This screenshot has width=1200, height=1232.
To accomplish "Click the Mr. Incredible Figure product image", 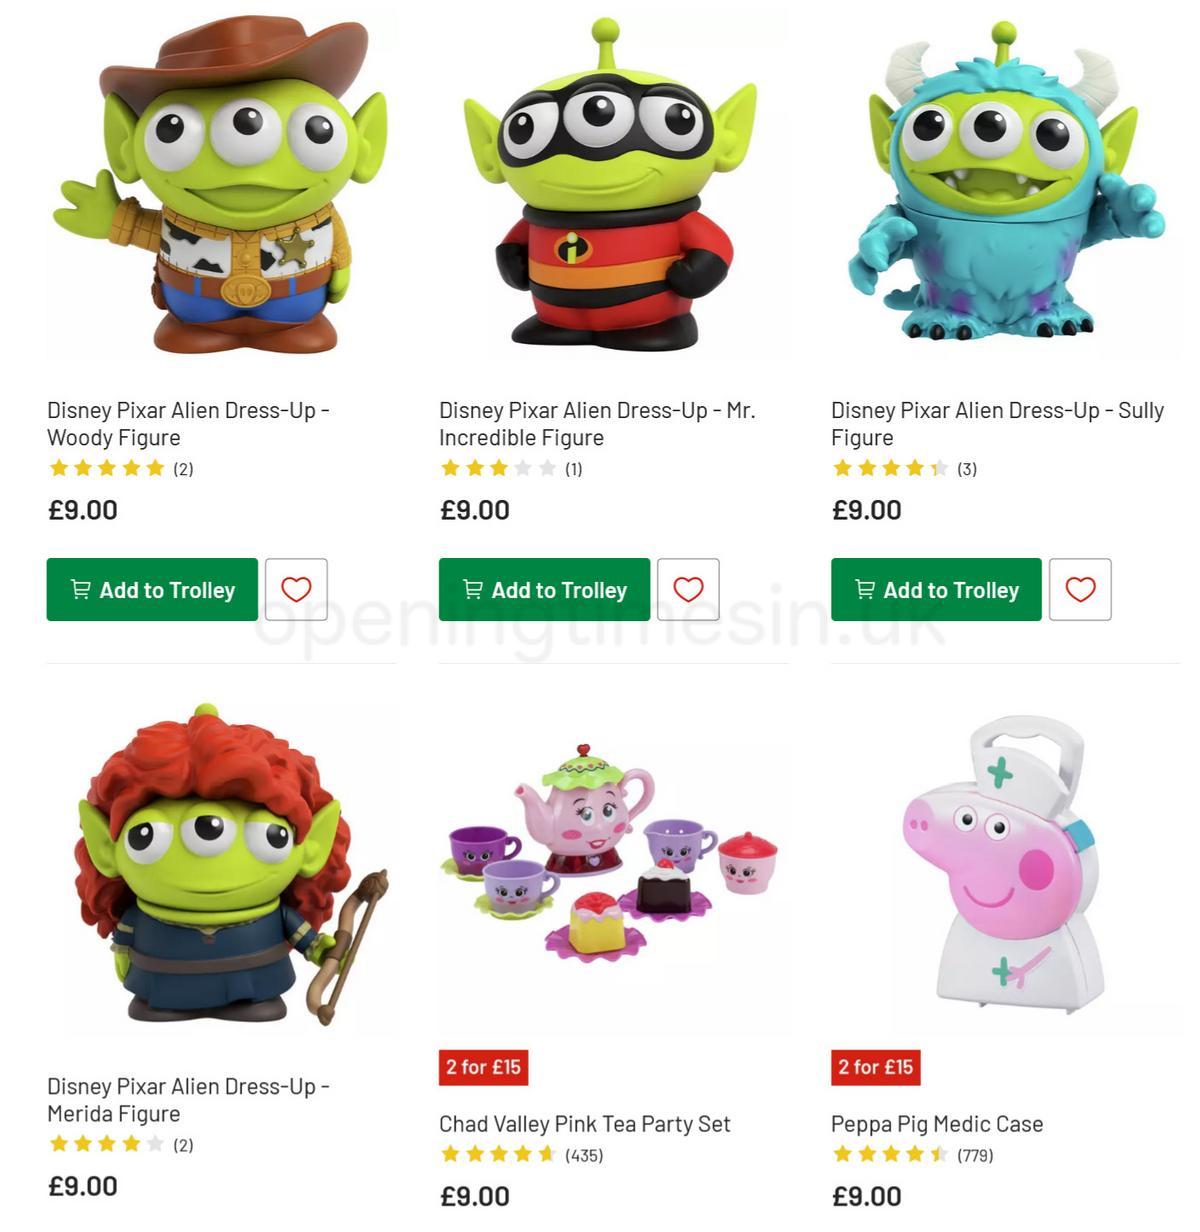I will tap(608, 185).
